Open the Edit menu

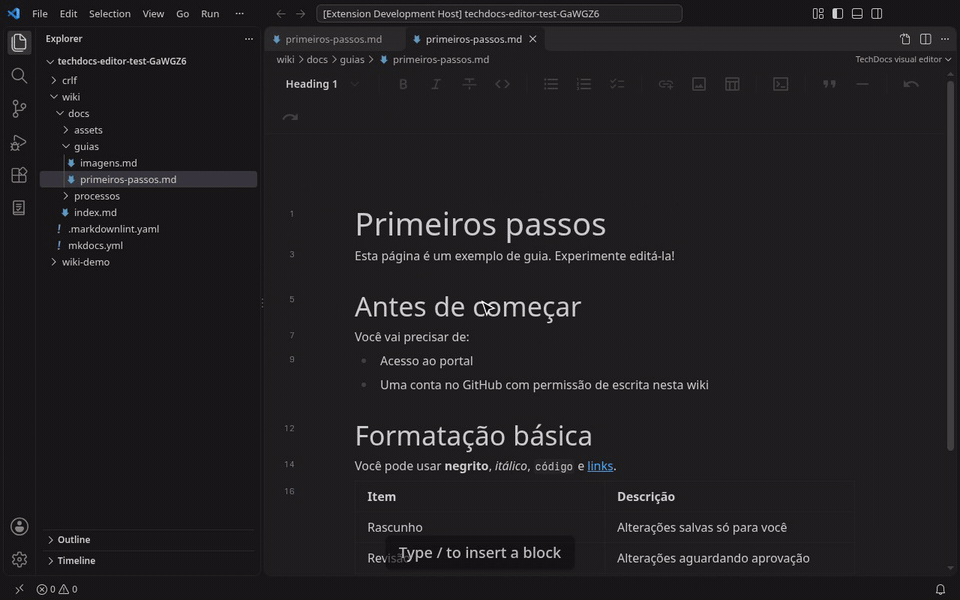click(69, 13)
